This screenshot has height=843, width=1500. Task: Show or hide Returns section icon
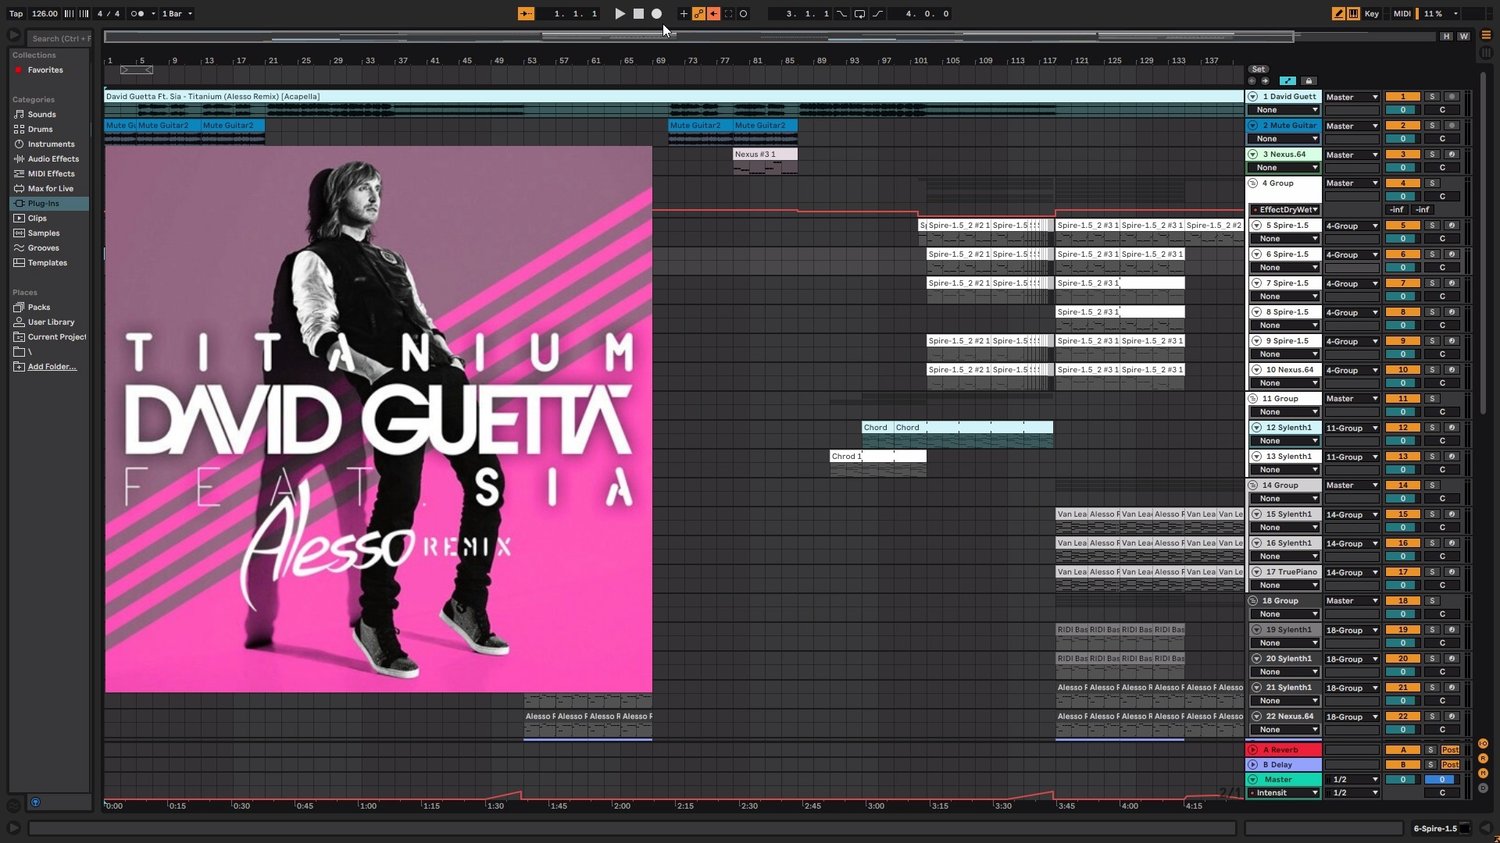click(x=1483, y=759)
